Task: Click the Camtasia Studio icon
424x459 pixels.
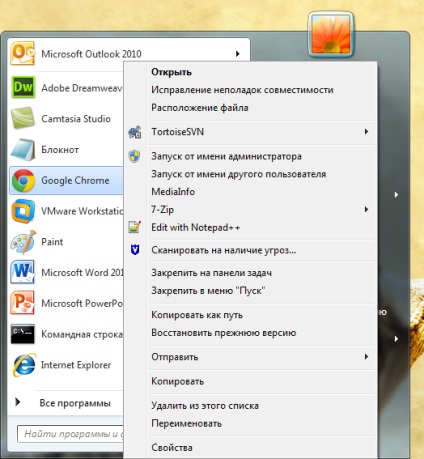Action: point(23,118)
